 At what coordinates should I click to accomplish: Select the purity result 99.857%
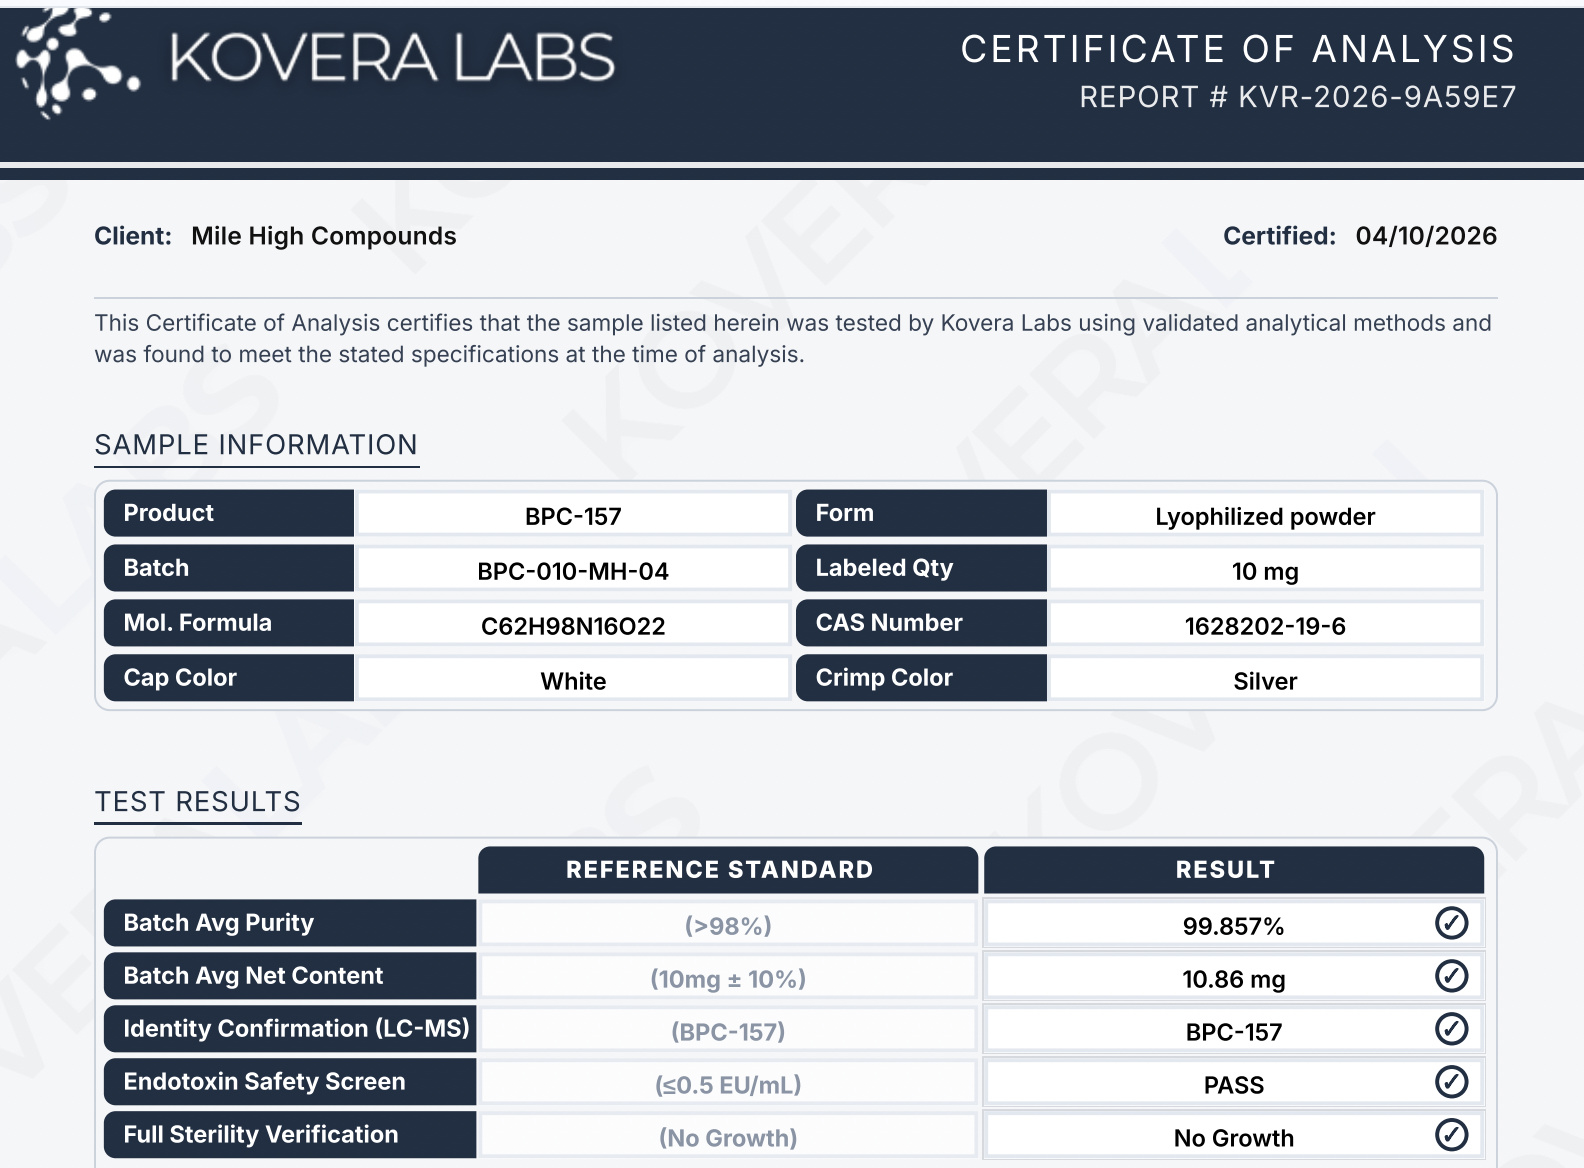tap(1233, 926)
